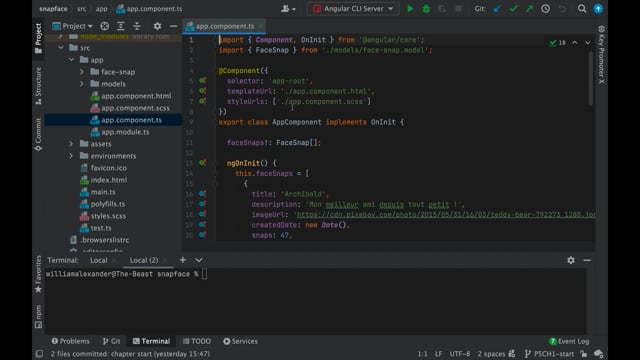Image resolution: width=640 pixels, height=360 pixels.
Task: Start debugging with the green bug icon
Action: (x=426, y=9)
